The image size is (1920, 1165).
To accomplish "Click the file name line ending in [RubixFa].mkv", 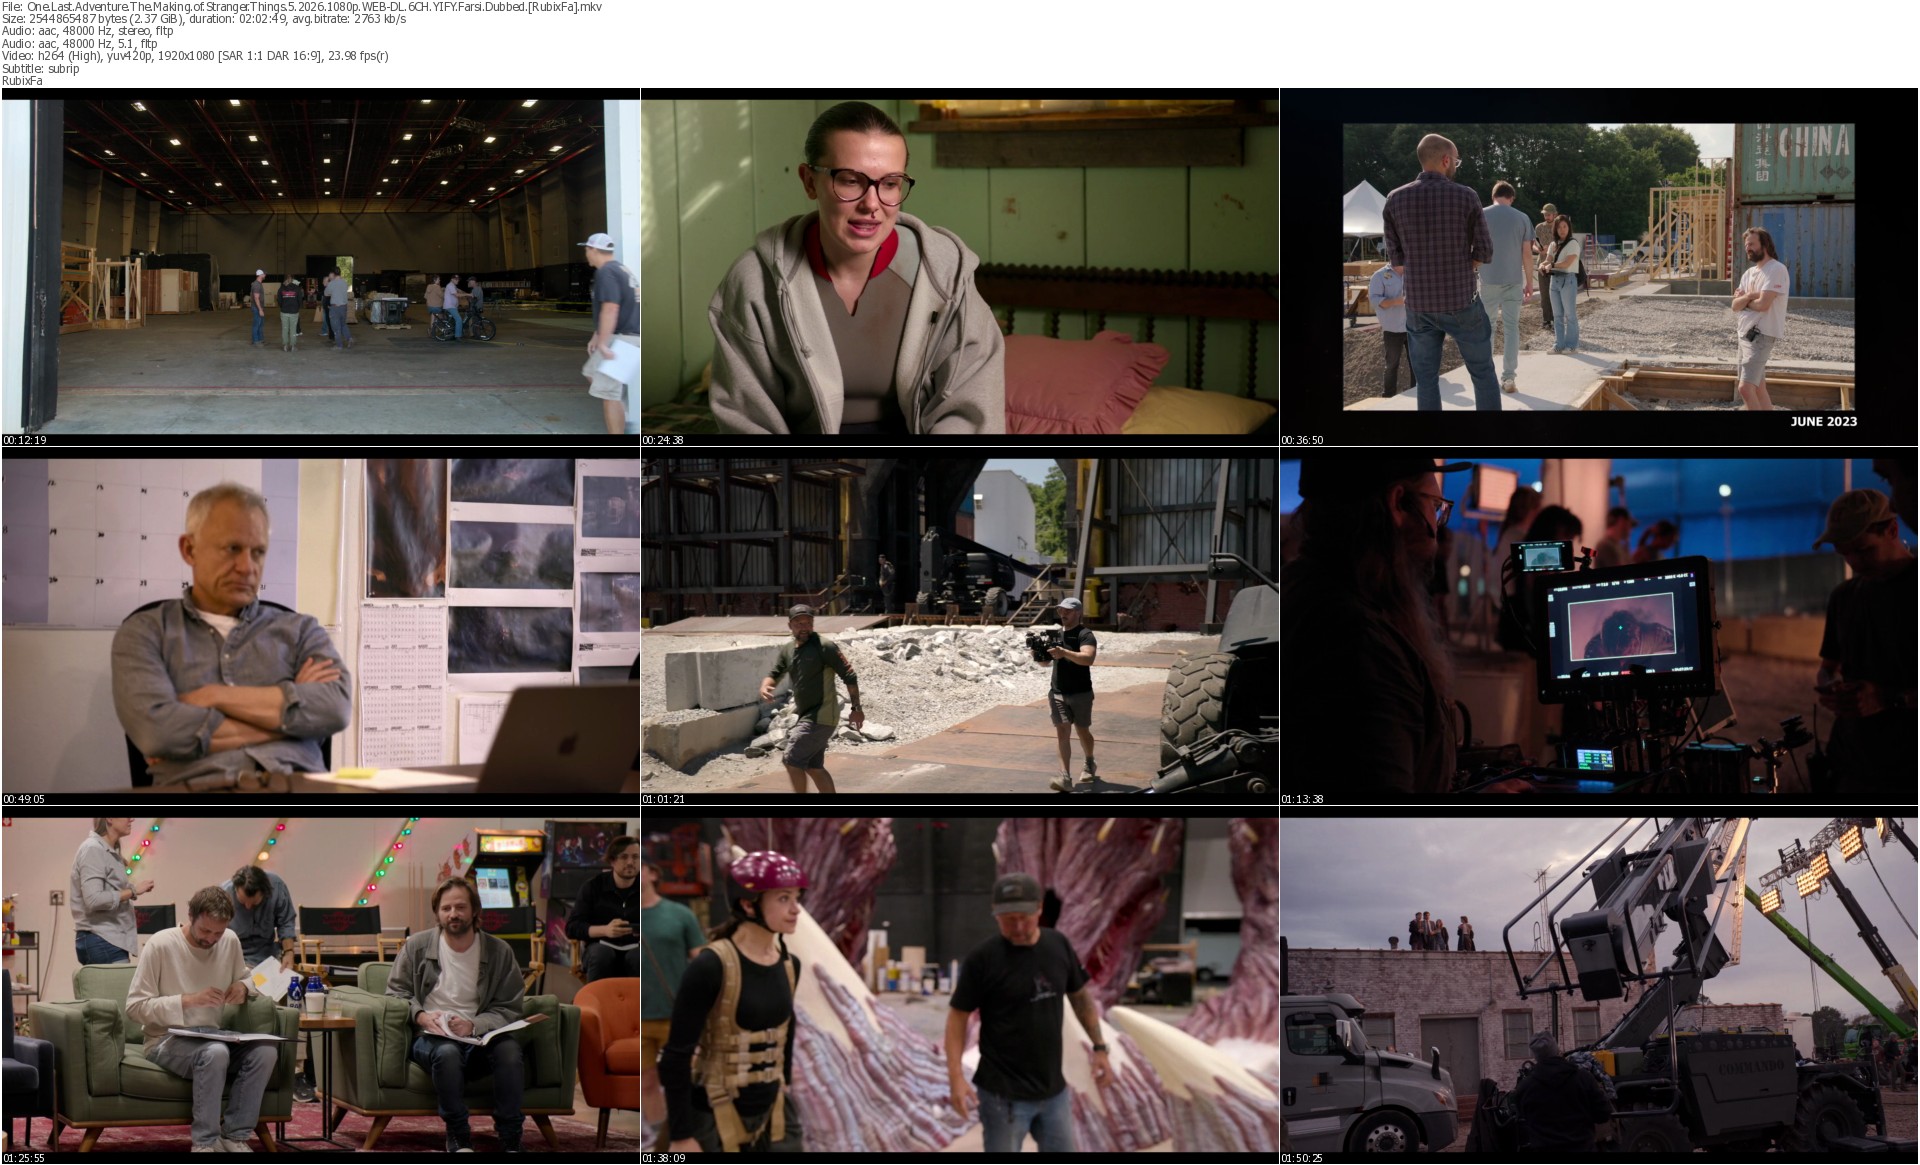I will click(302, 7).
